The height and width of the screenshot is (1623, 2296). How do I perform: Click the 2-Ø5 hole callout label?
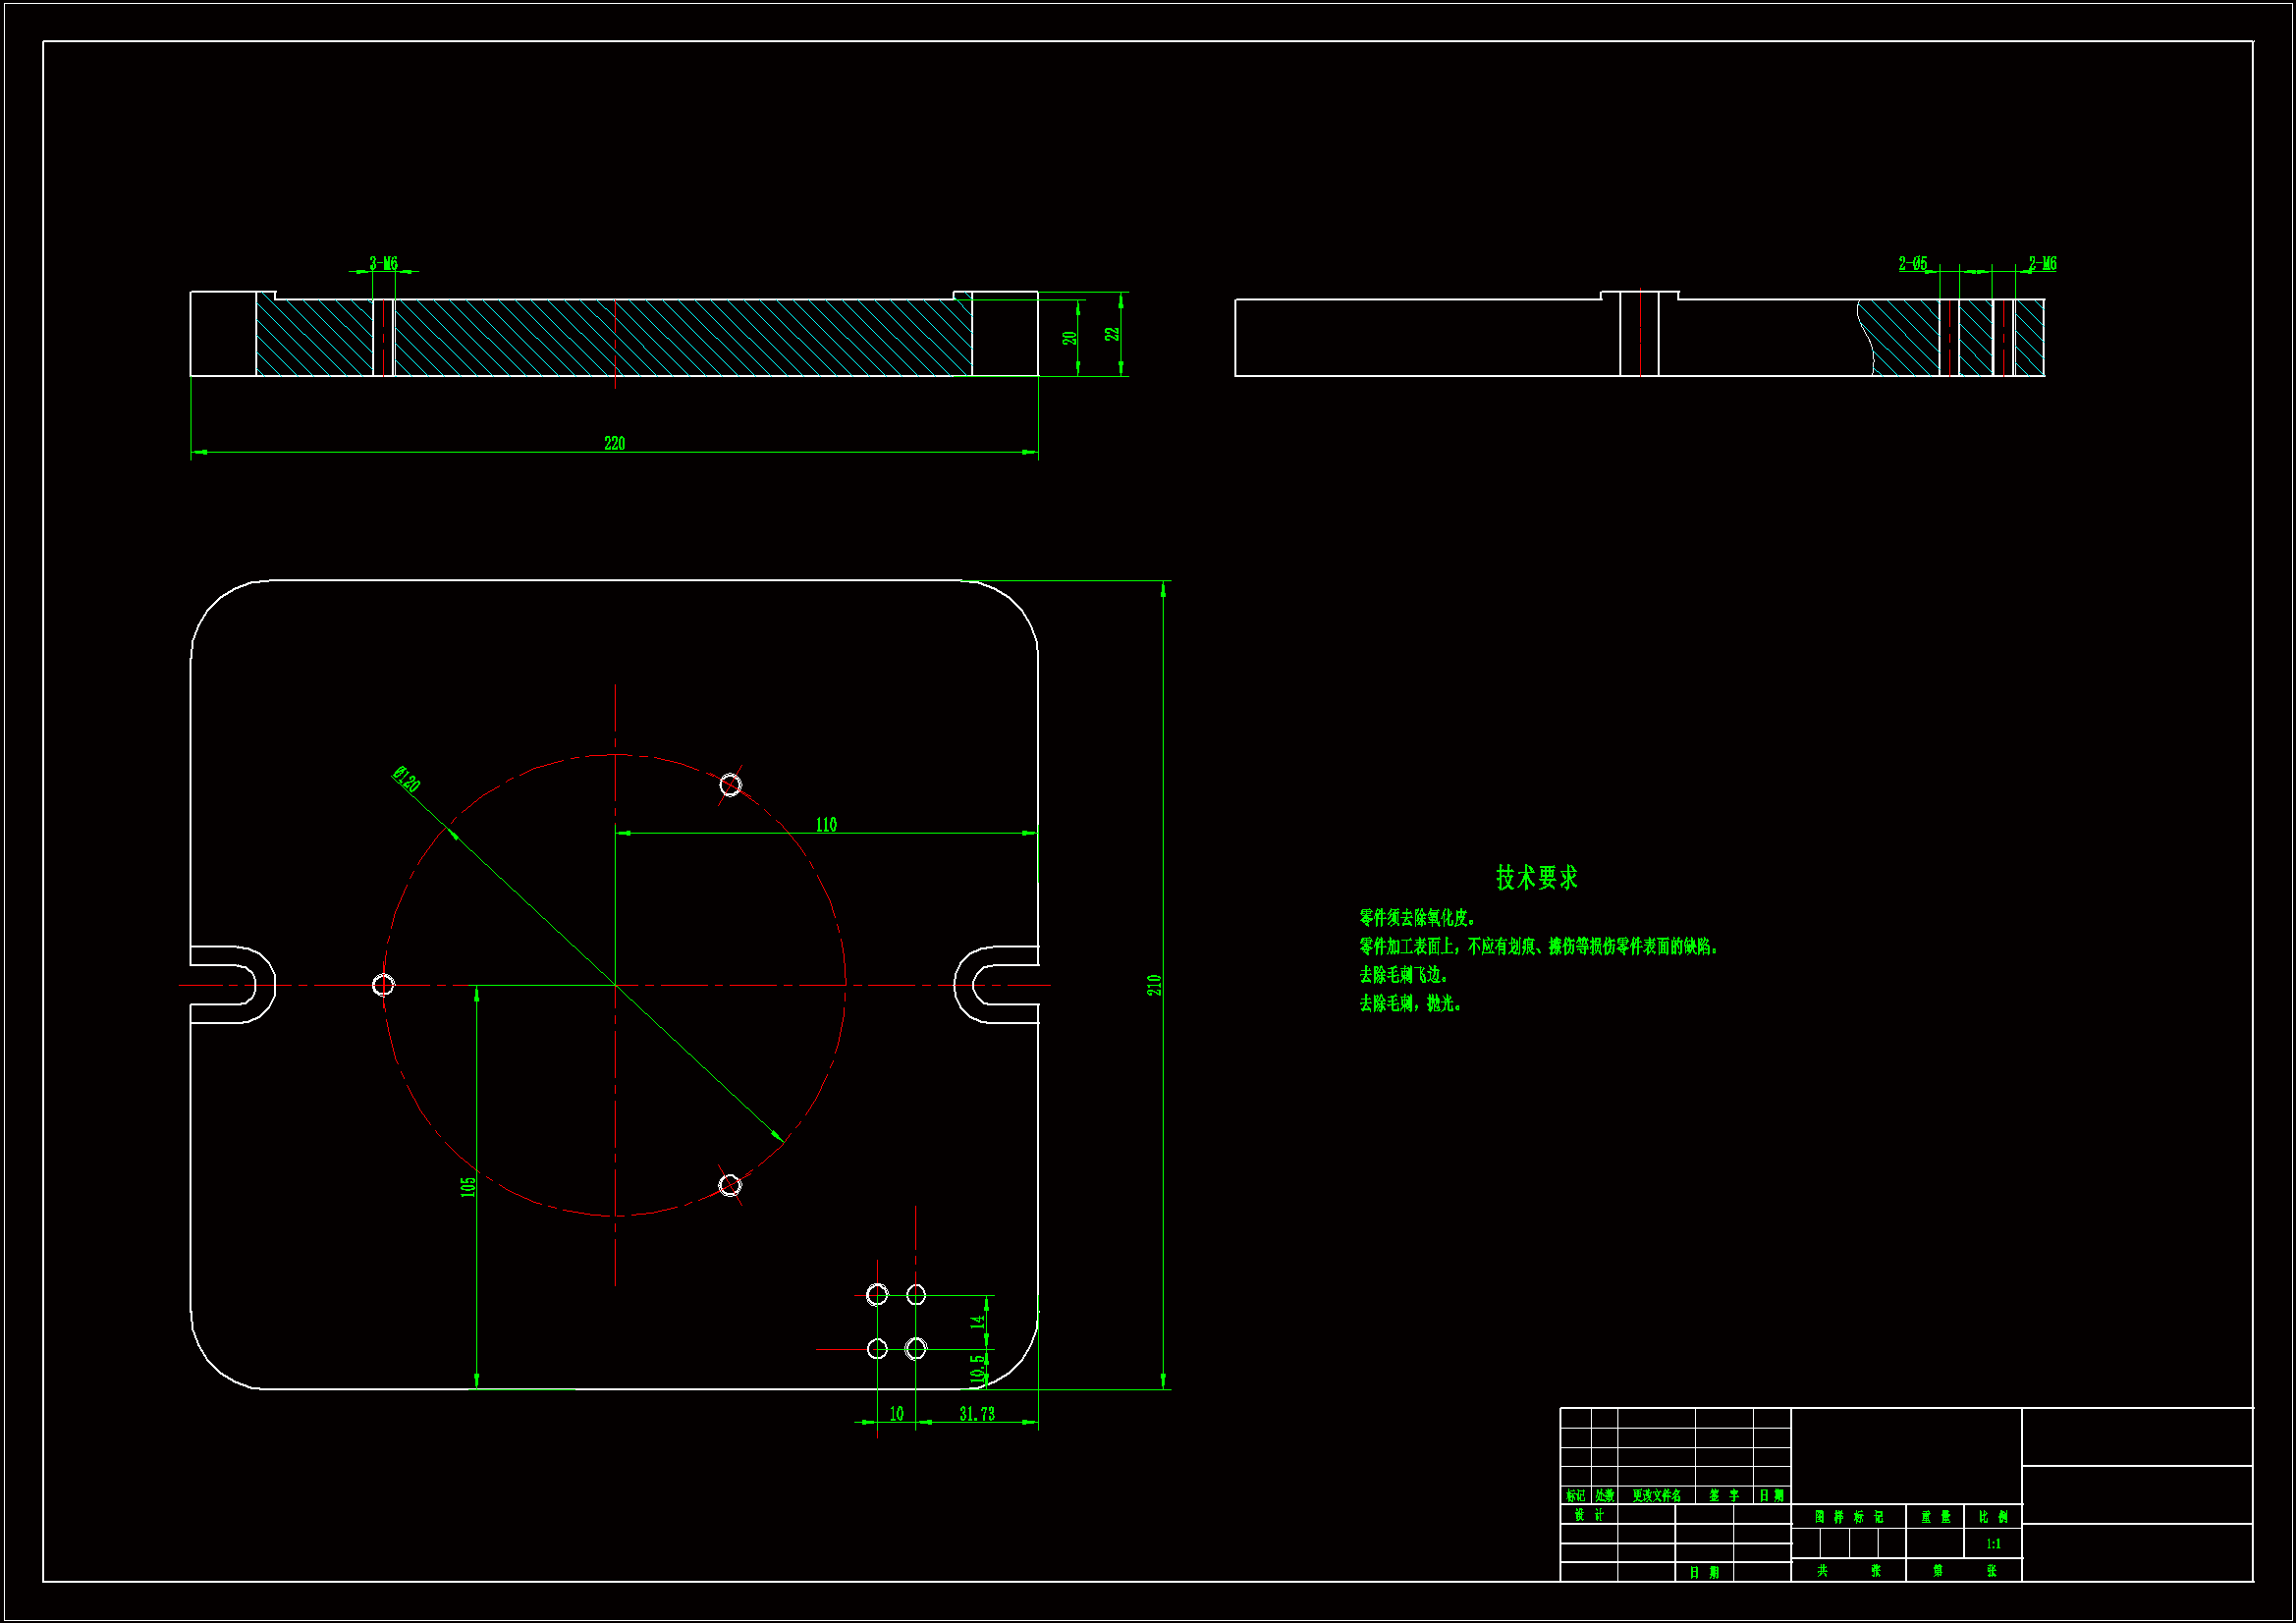click(x=1912, y=263)
